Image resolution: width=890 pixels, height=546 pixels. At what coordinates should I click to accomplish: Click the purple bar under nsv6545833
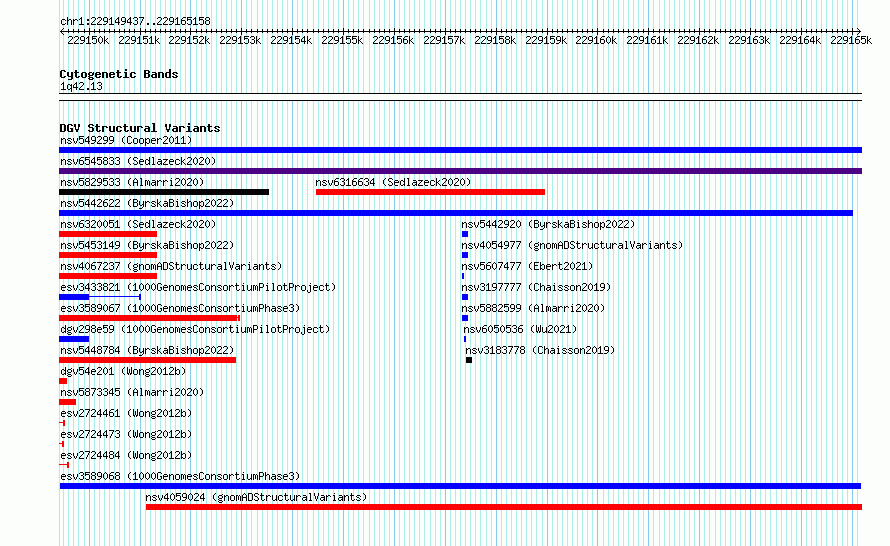(x=460, y=171)
